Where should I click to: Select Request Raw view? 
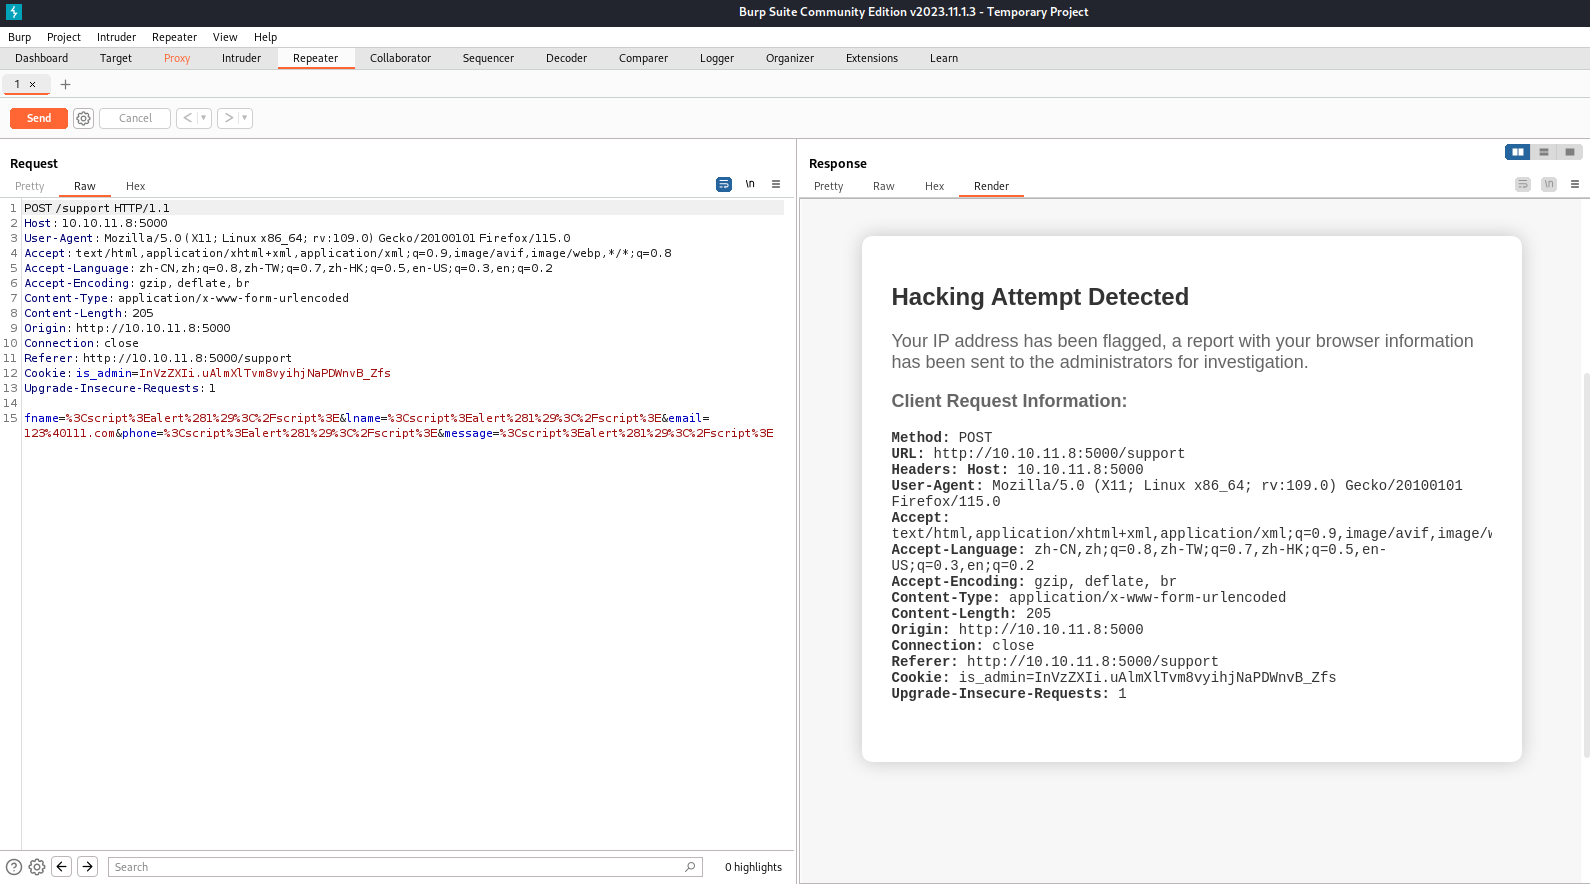click(85, 186)
